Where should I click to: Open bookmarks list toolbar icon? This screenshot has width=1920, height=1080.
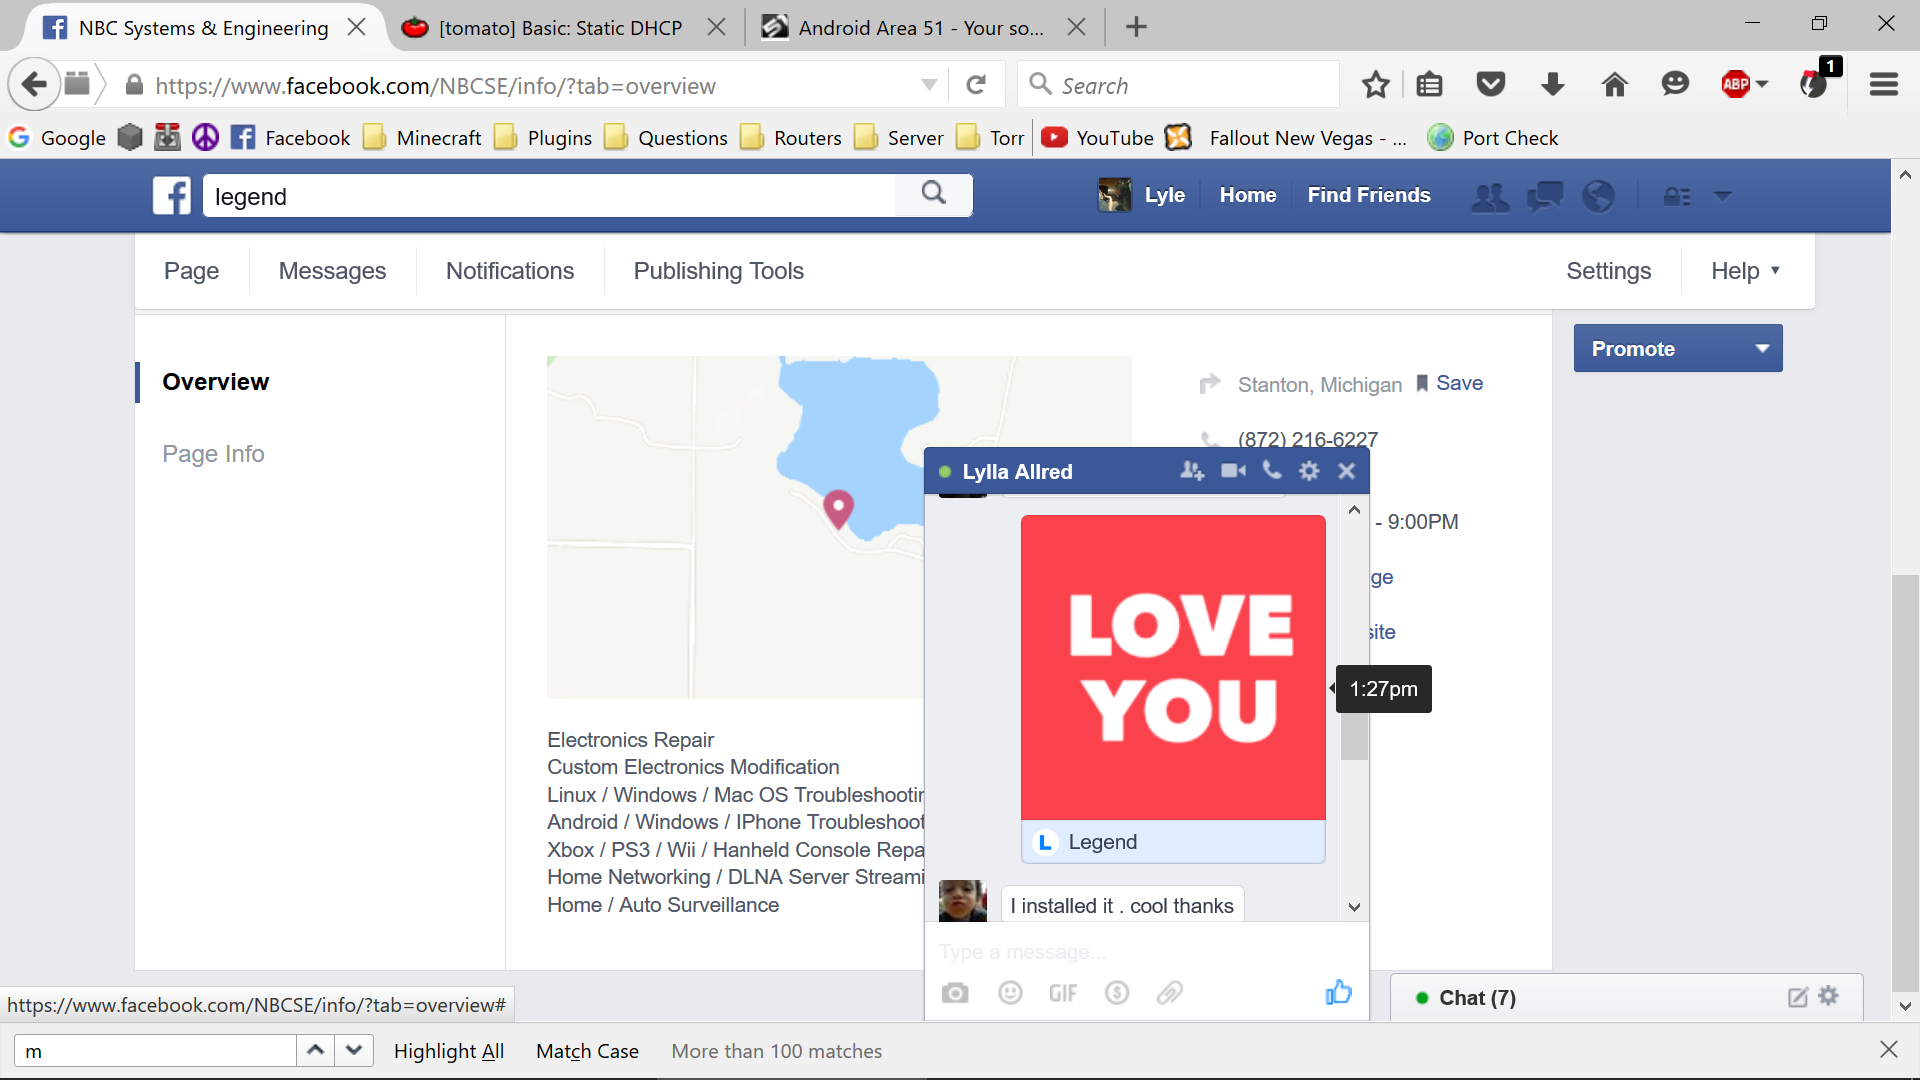(1430, 85)
